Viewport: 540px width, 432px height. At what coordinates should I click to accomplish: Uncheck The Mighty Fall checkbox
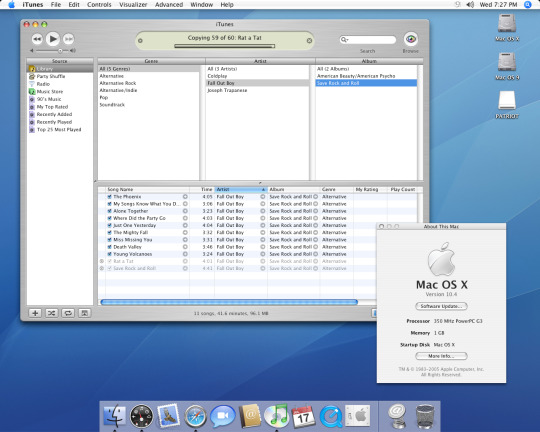pos(110,233)
